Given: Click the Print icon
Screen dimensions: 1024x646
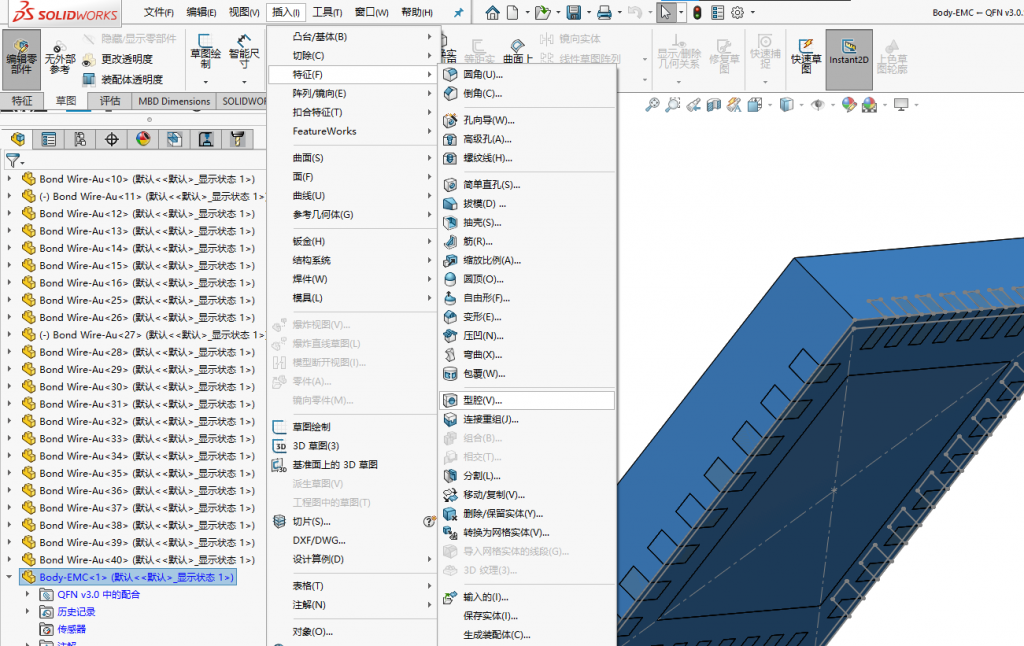Looking at the screenshot, I should click(x=604, y=12).
